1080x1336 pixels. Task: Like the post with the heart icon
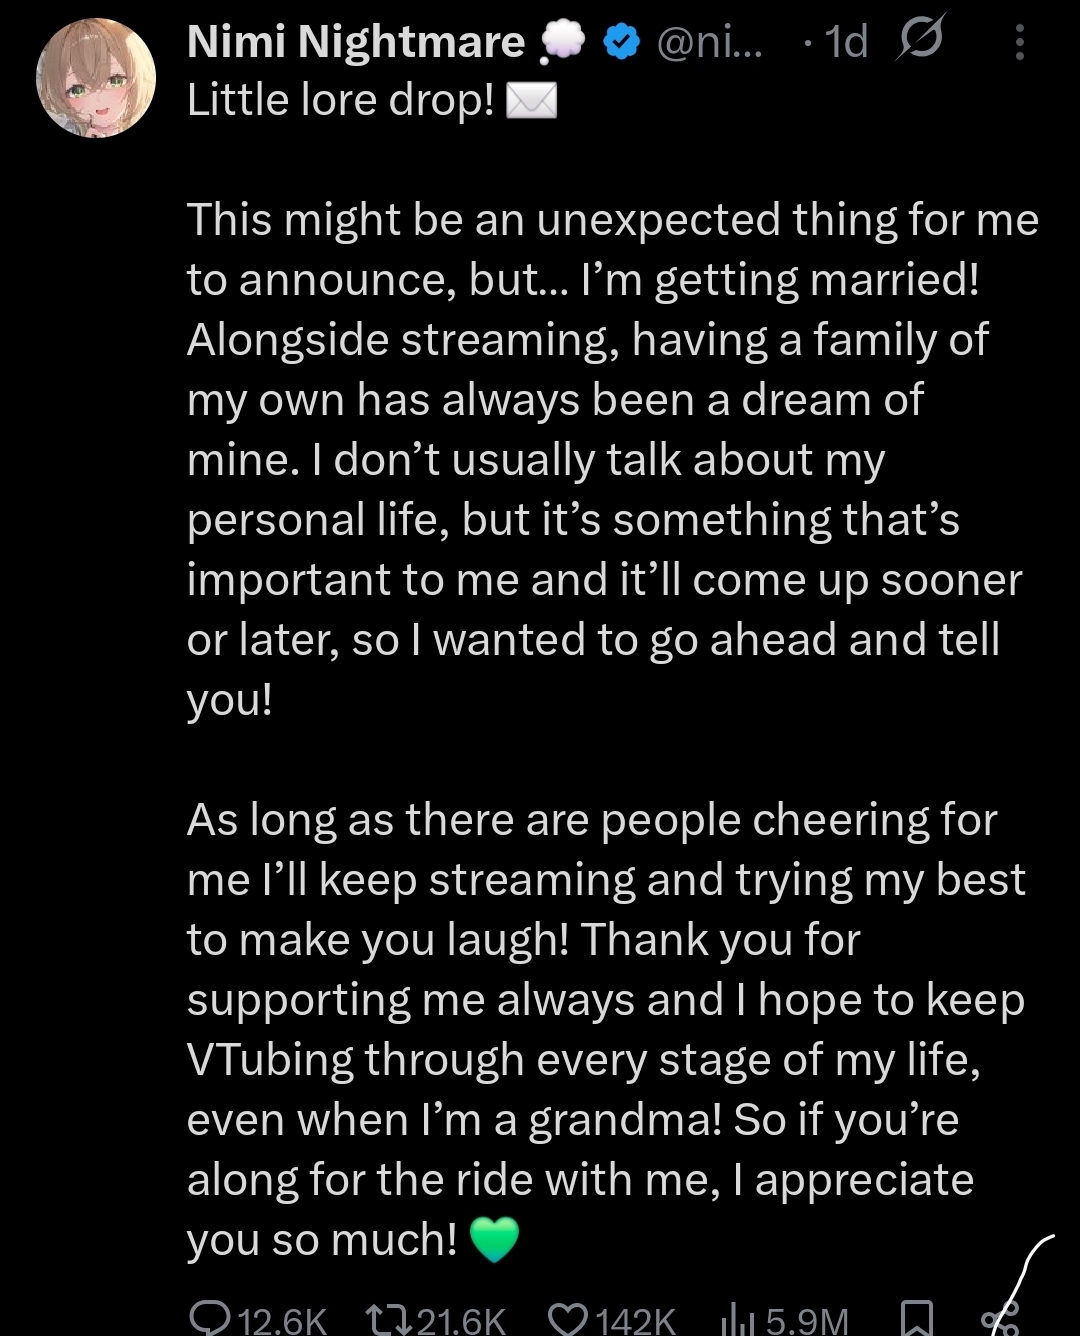tap(568, 1319)
